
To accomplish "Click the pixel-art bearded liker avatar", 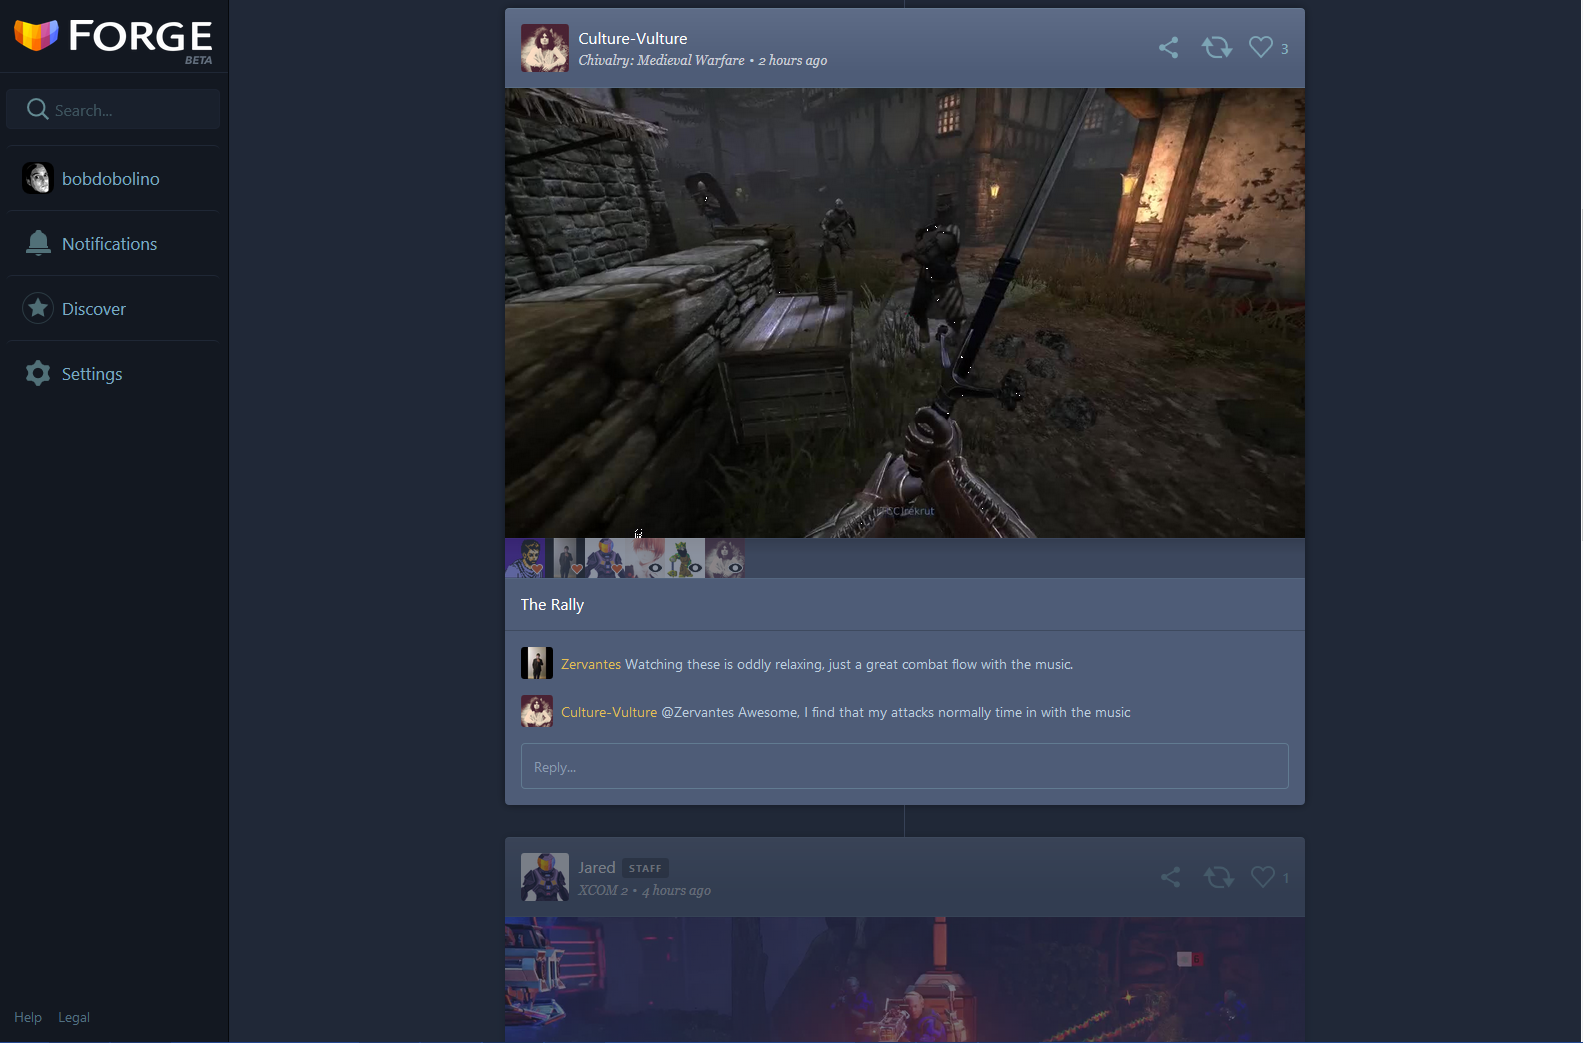I will pos(525,558).
